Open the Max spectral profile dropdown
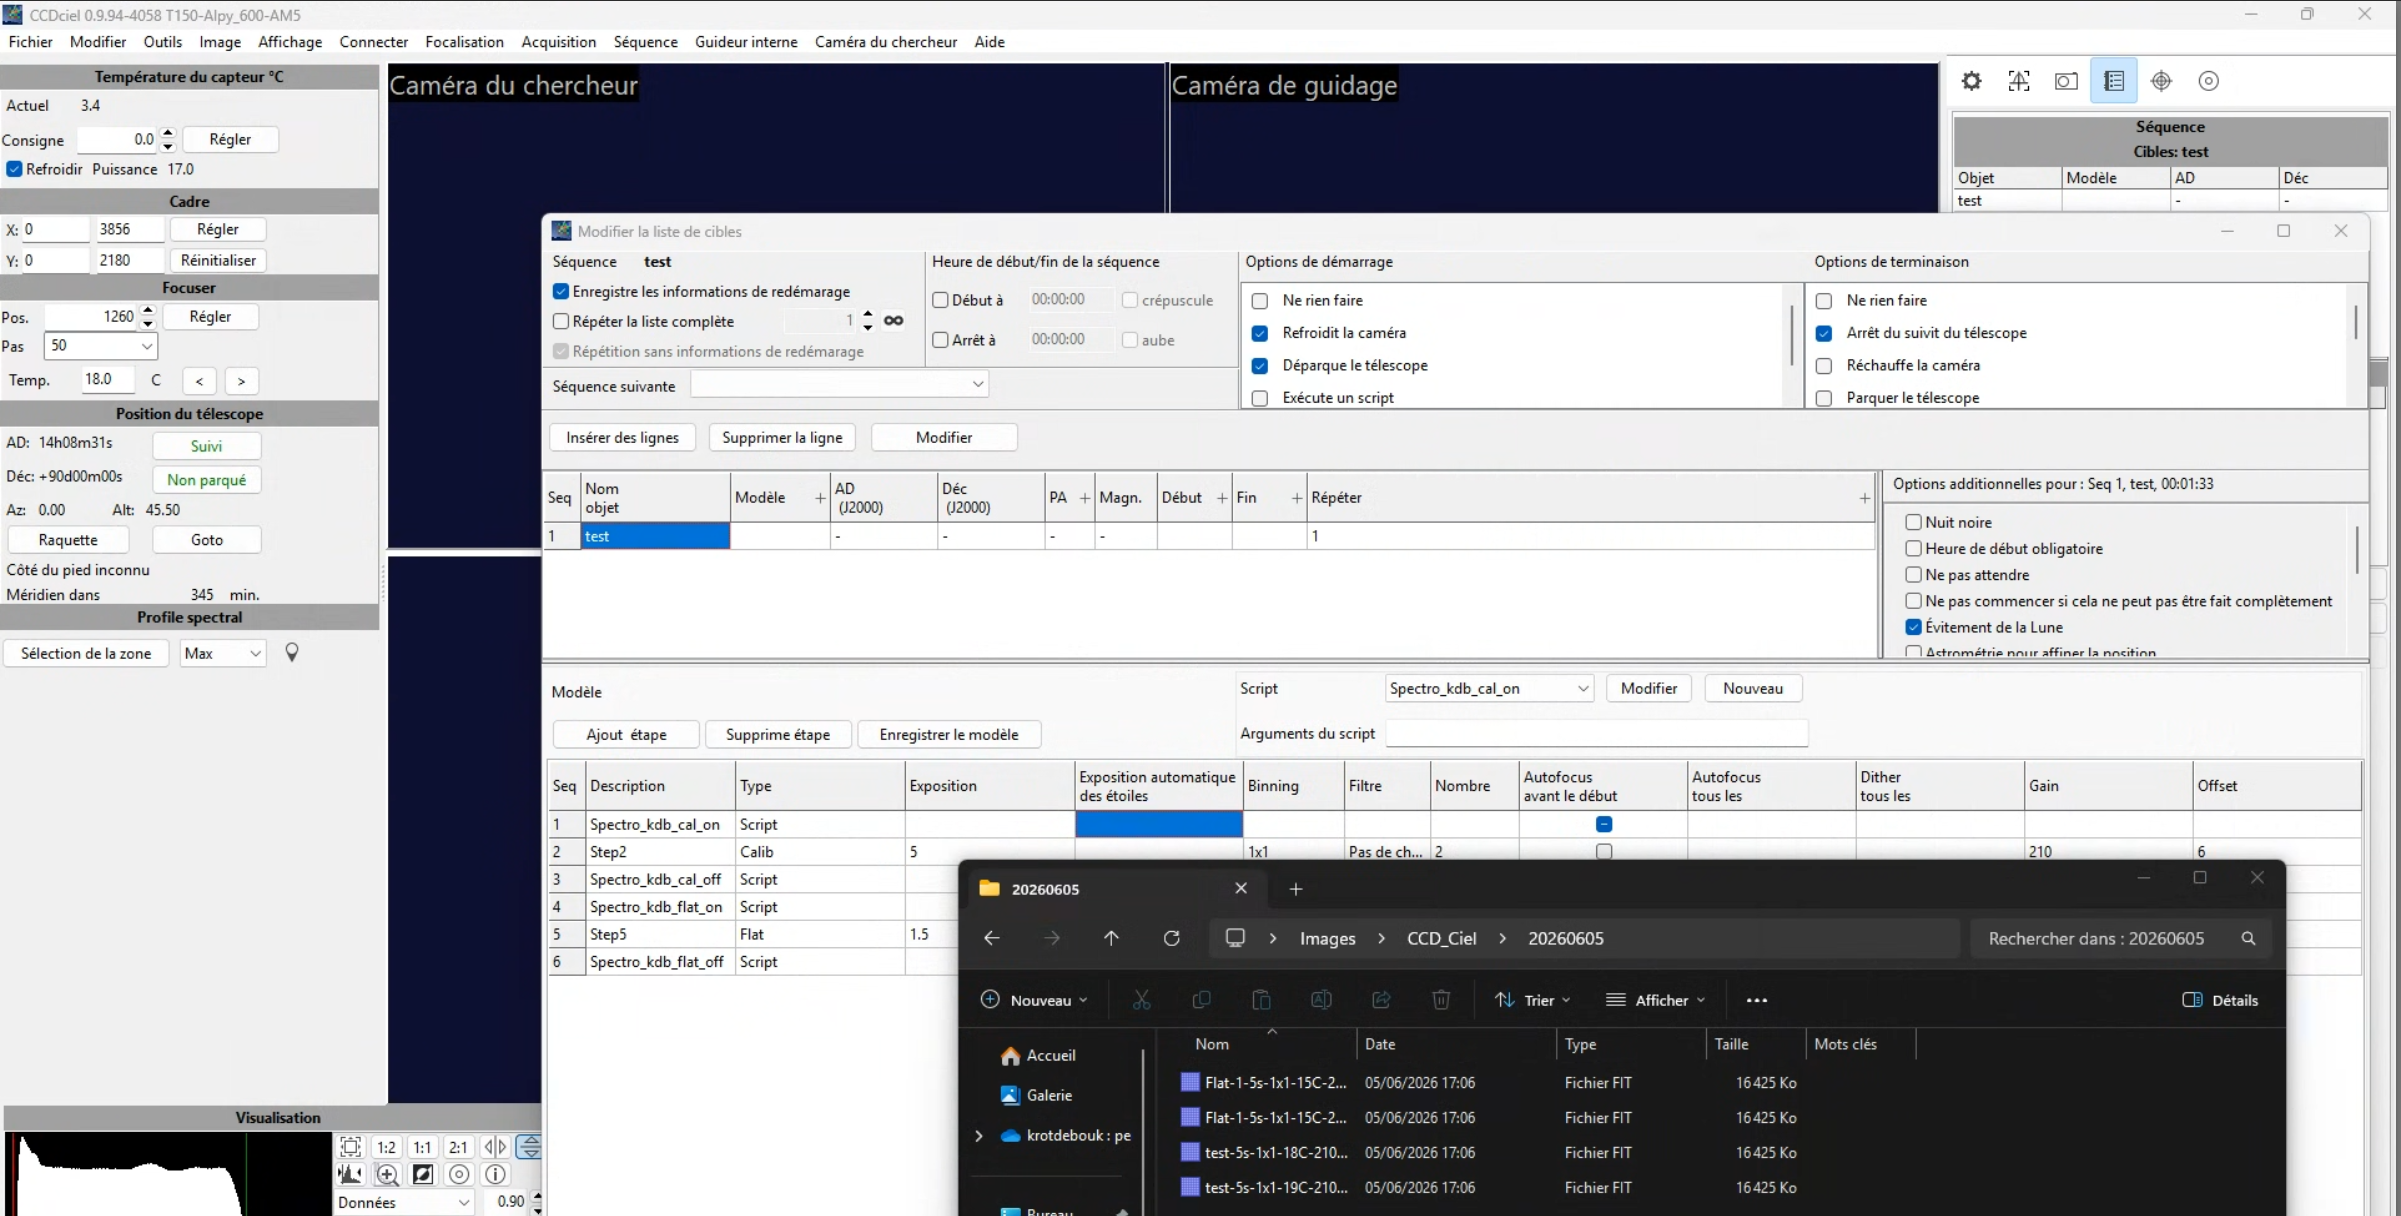Image resolution: width=2401 pixels, height=1216 pixels. coord(223,653)
